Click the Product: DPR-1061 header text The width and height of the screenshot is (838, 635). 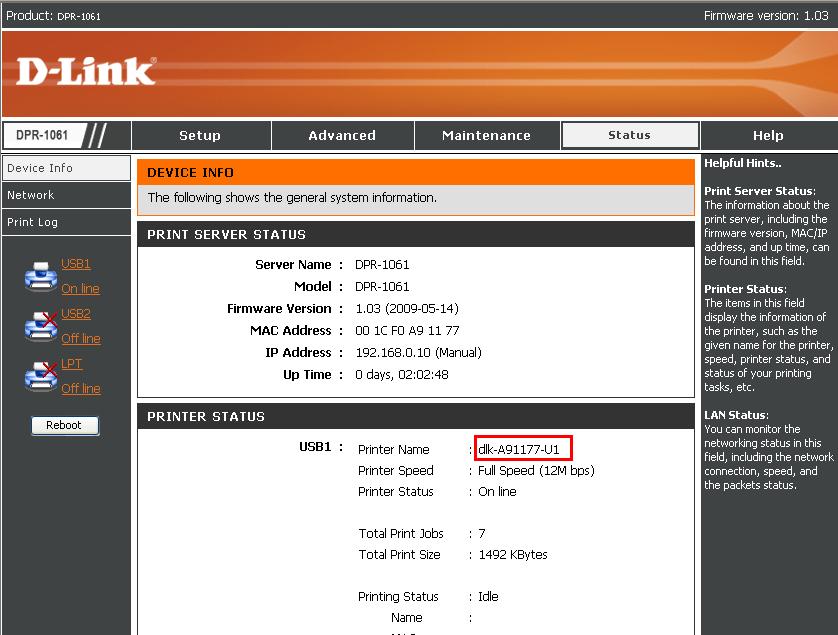pyautogui.click(x=53, y=16)
